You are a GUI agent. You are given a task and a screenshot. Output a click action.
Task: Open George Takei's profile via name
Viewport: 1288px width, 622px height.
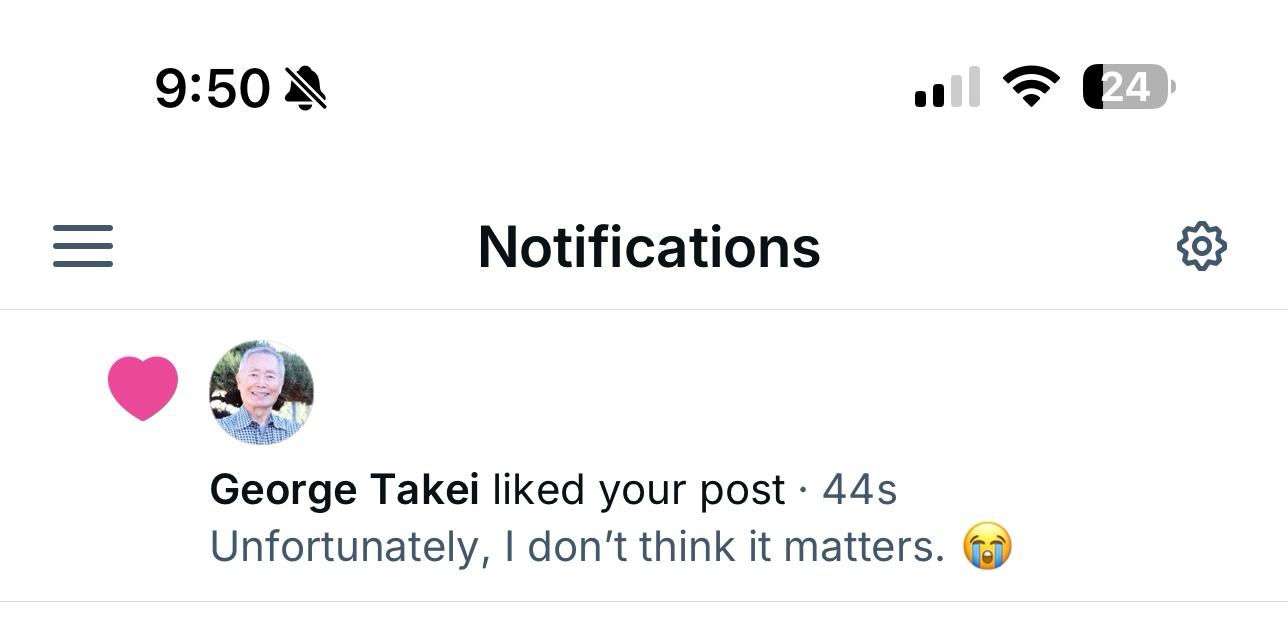pos(344,490)
